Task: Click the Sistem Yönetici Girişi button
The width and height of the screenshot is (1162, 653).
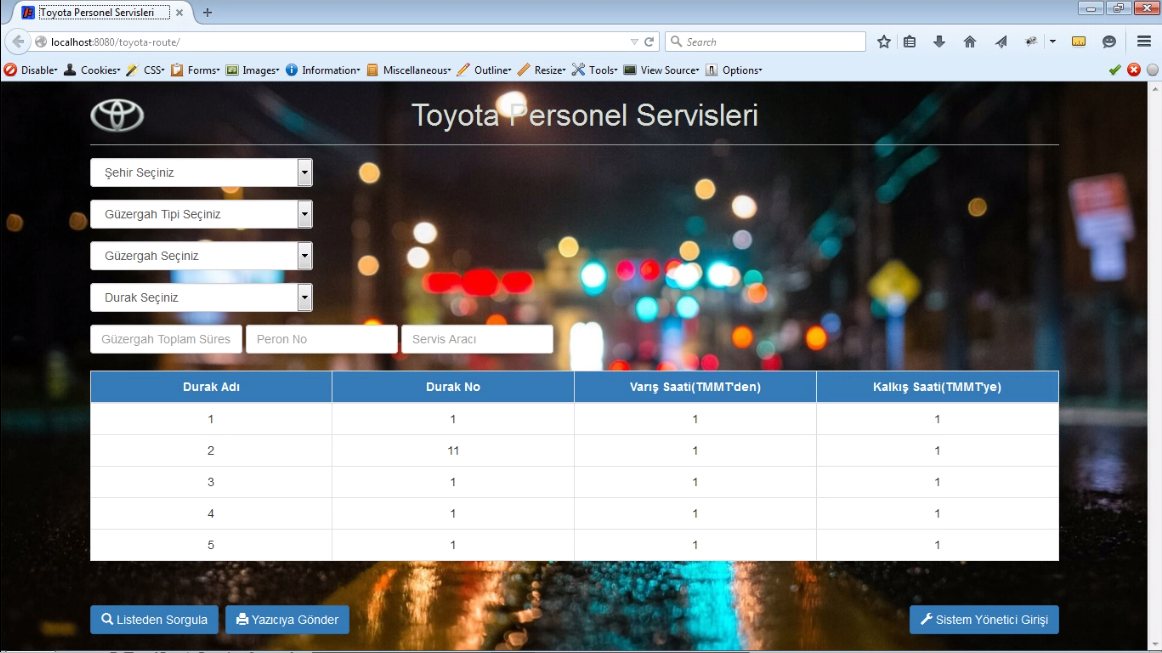Action: pos(984,620)
